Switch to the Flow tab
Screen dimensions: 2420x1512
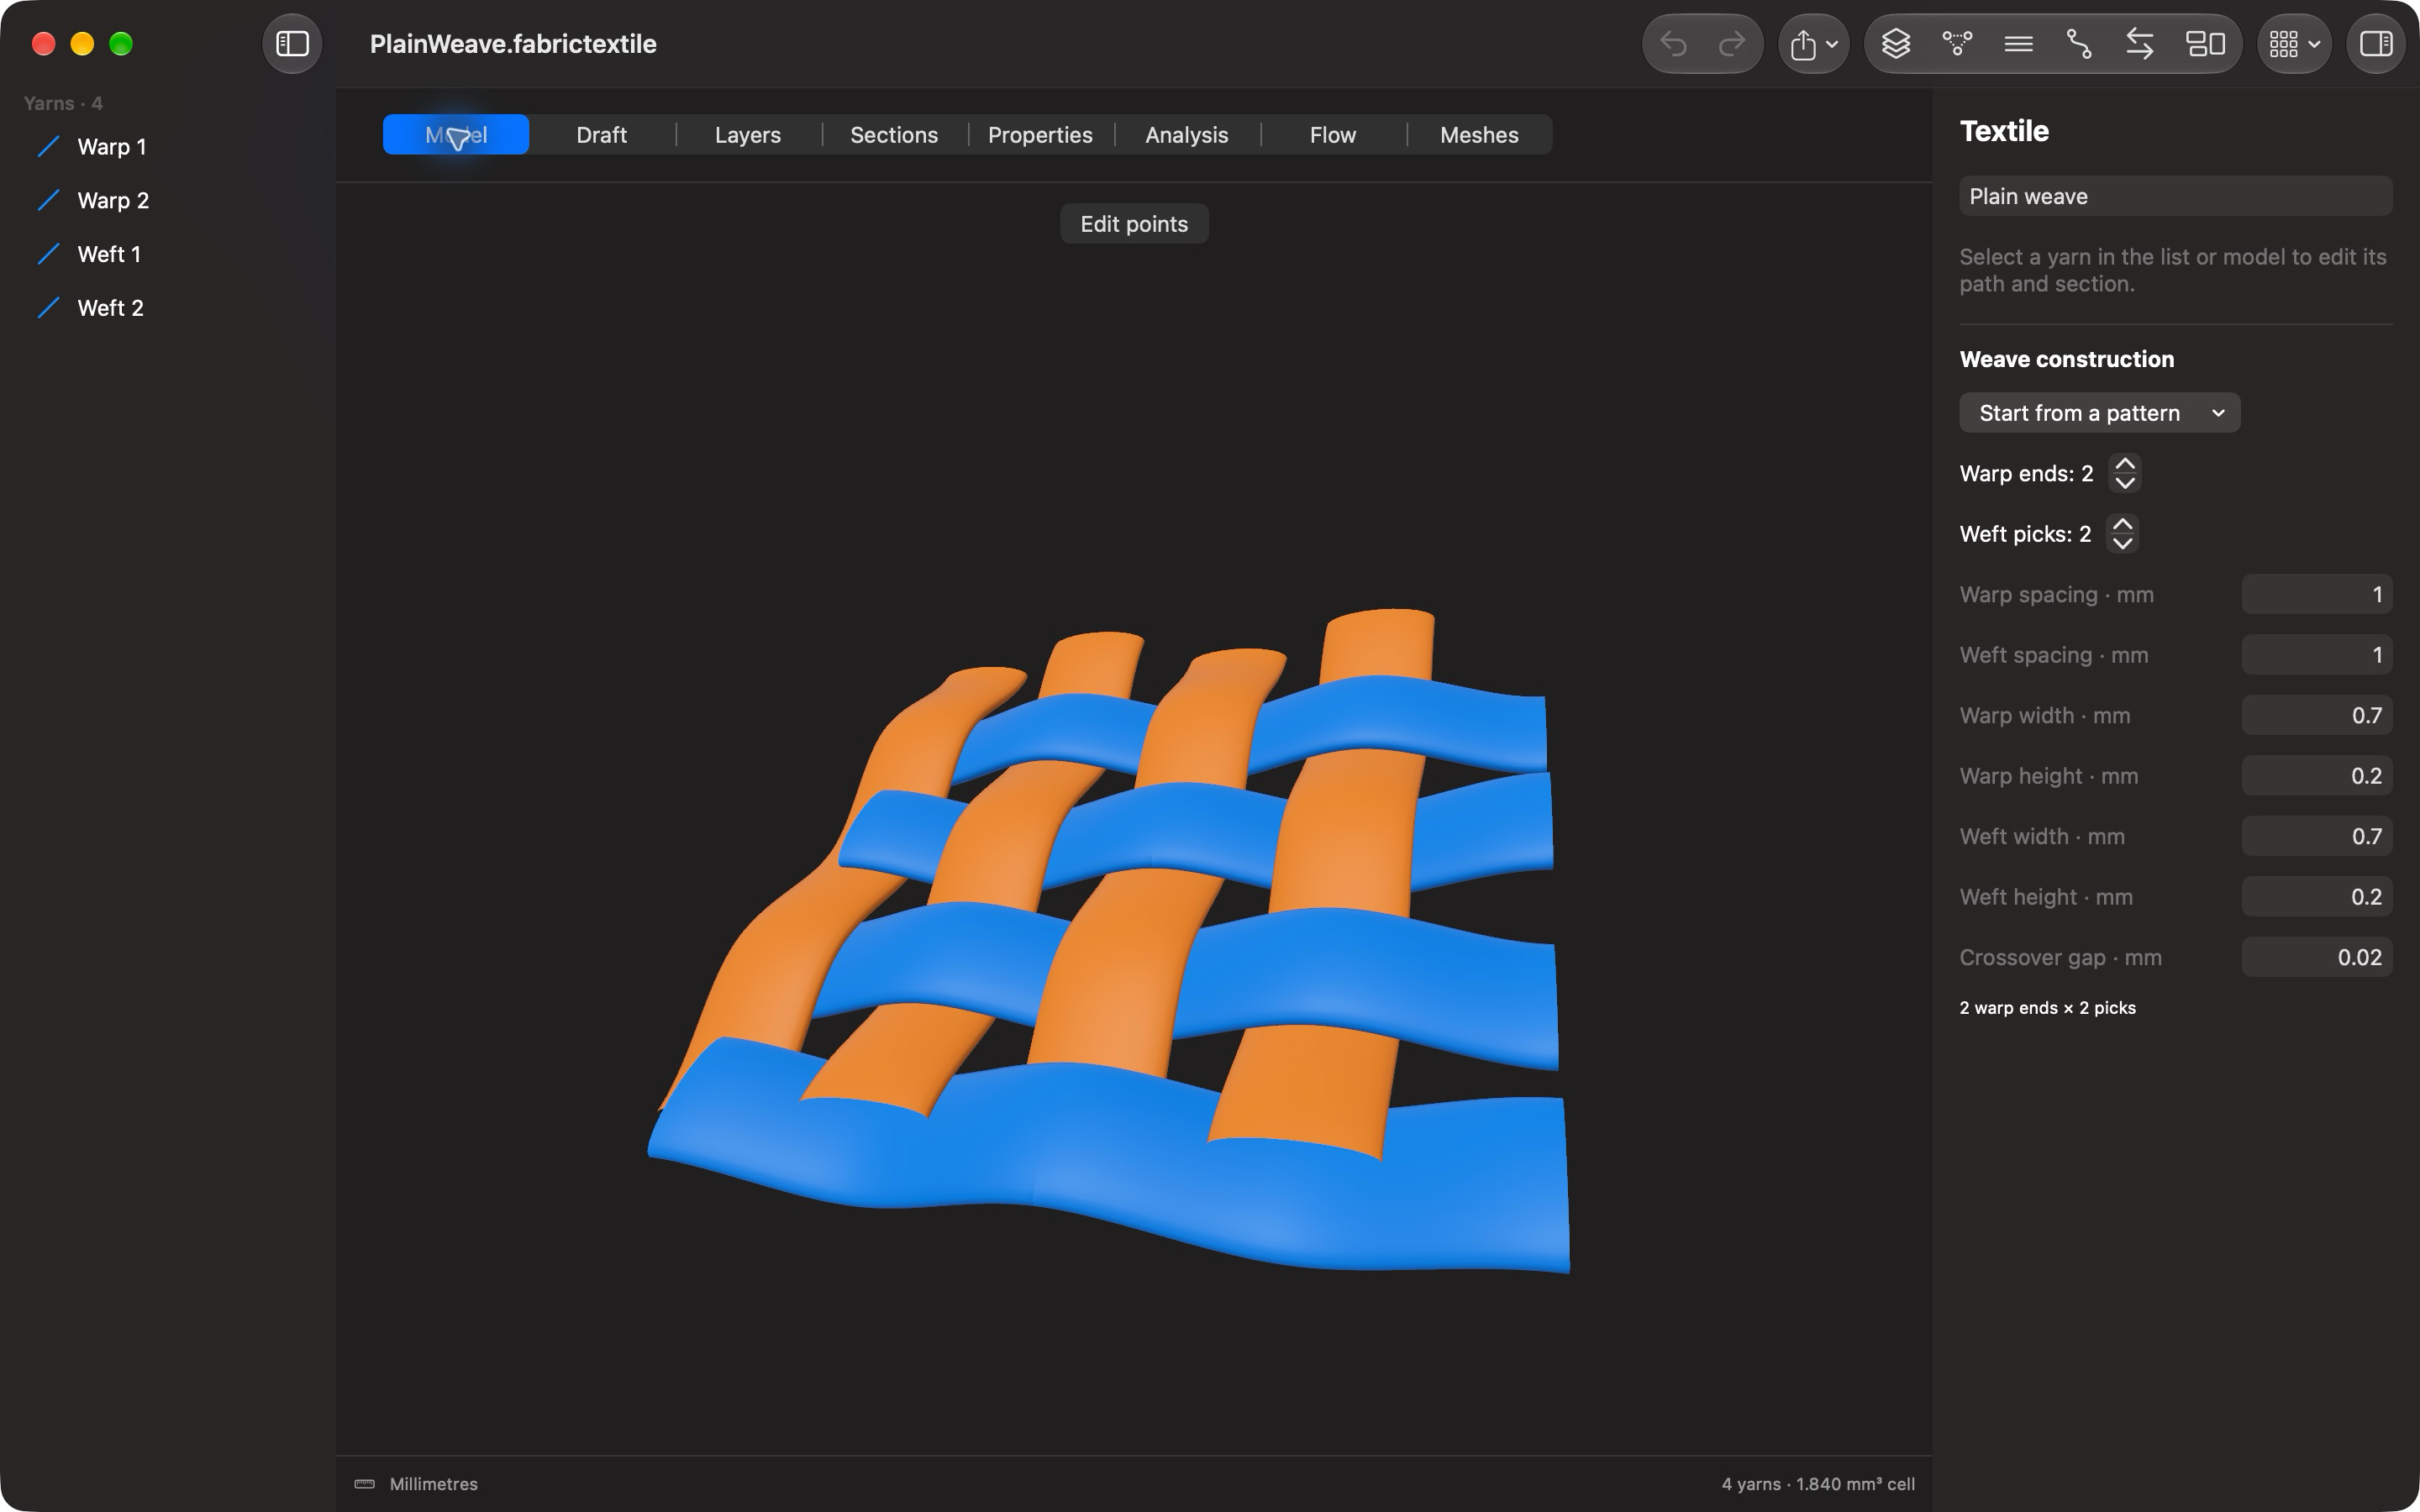pyautogui.click(x=1333, y=135)
